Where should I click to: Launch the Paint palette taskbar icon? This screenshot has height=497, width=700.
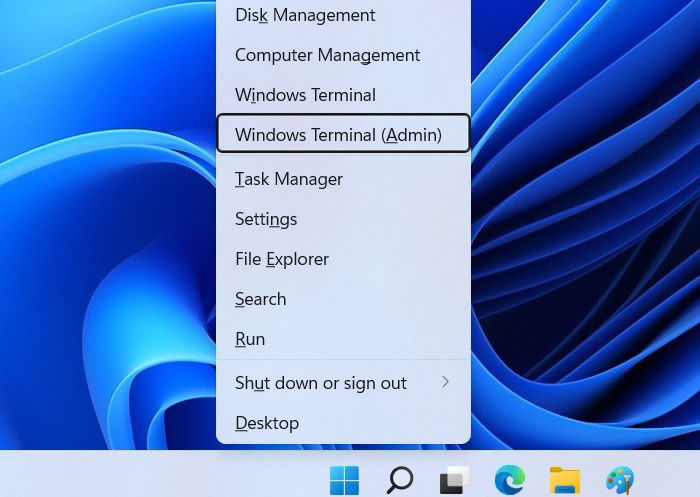(x=620, y=480)
